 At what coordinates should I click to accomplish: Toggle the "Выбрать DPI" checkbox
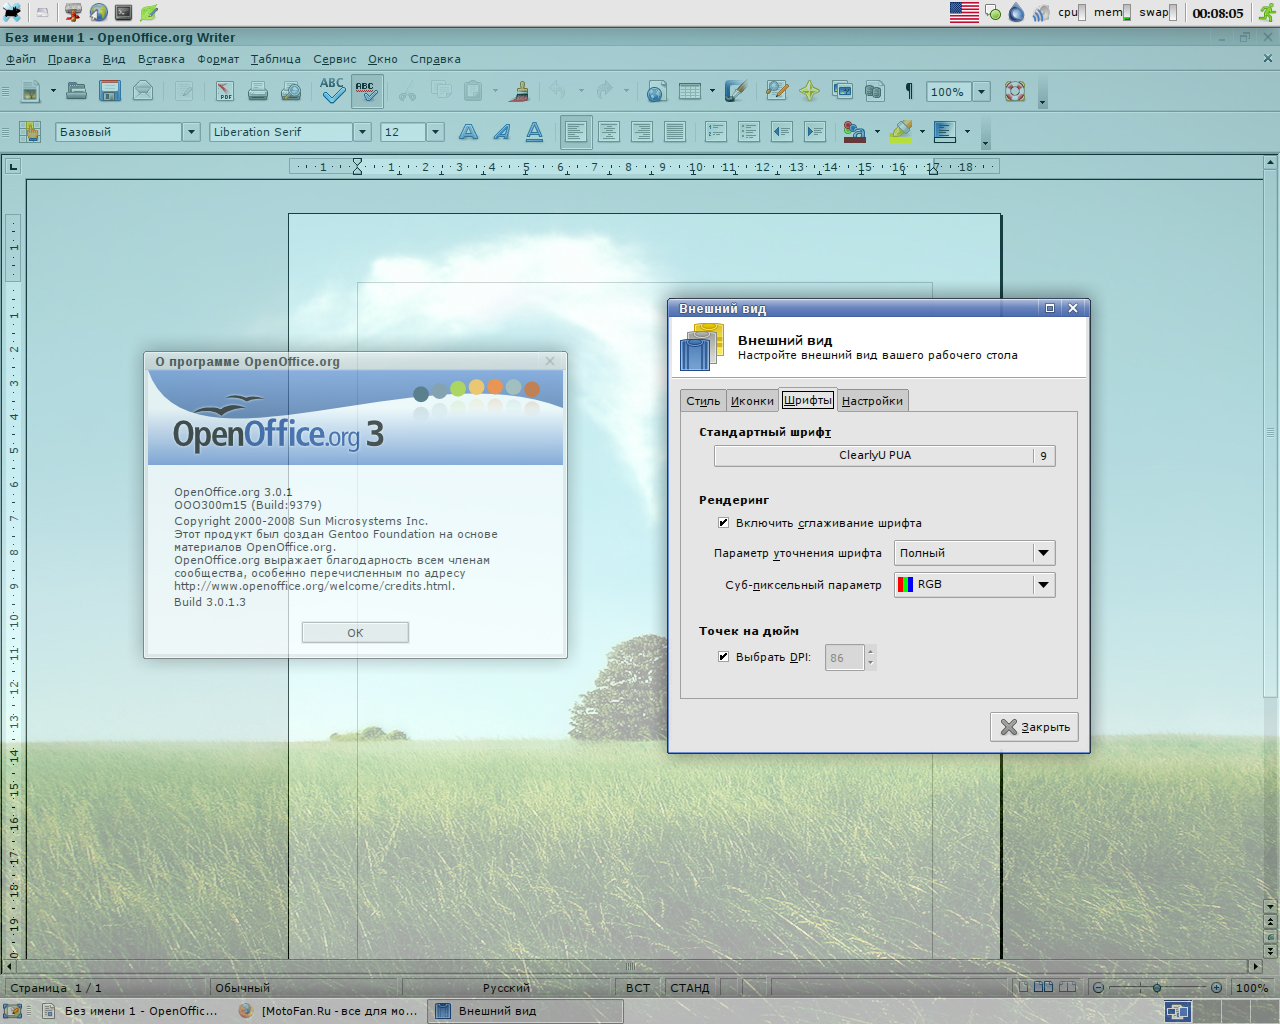pyautogui.click(x=723, y=657)
